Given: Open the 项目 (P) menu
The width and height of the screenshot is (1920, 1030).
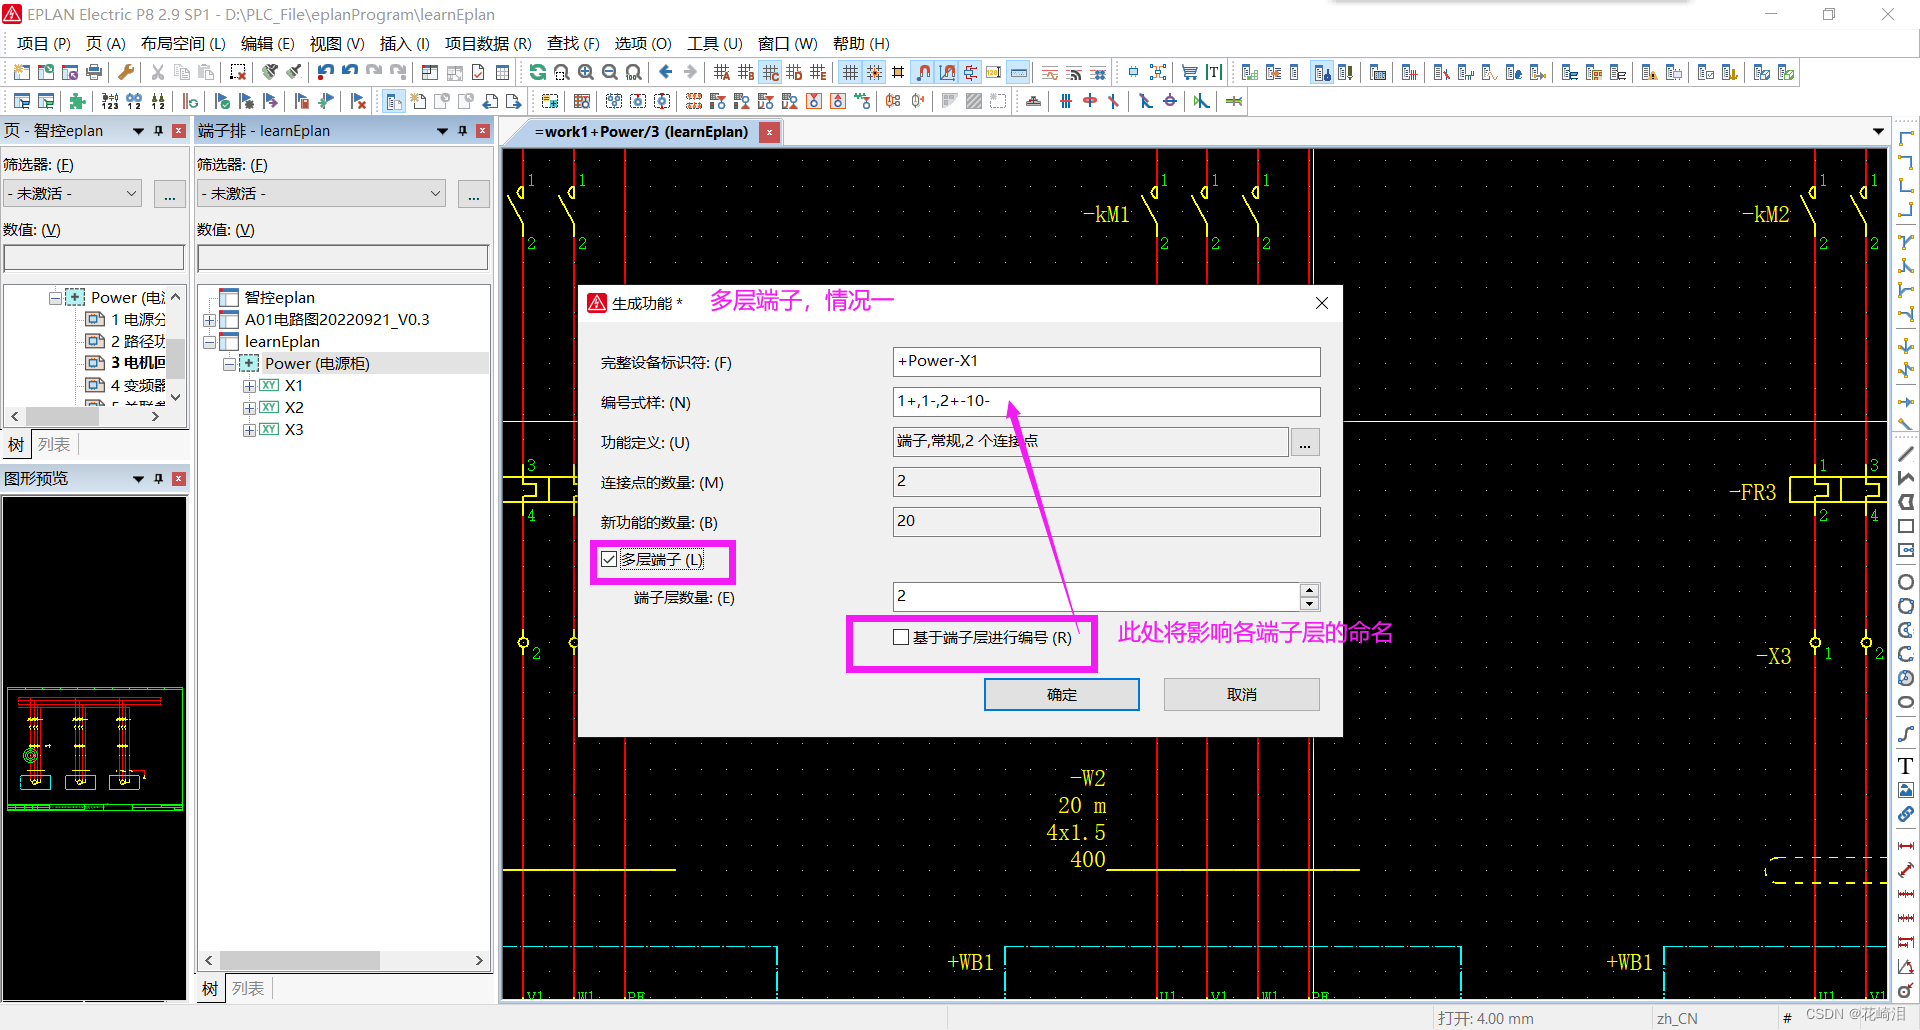Looking at the screenshot, I should (x=43, y=43).
